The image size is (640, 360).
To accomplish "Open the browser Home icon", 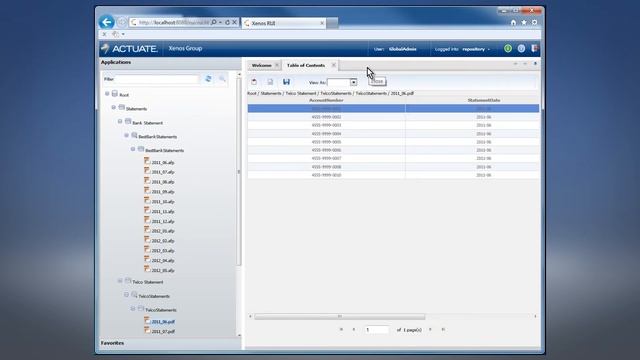I will 513,22.
